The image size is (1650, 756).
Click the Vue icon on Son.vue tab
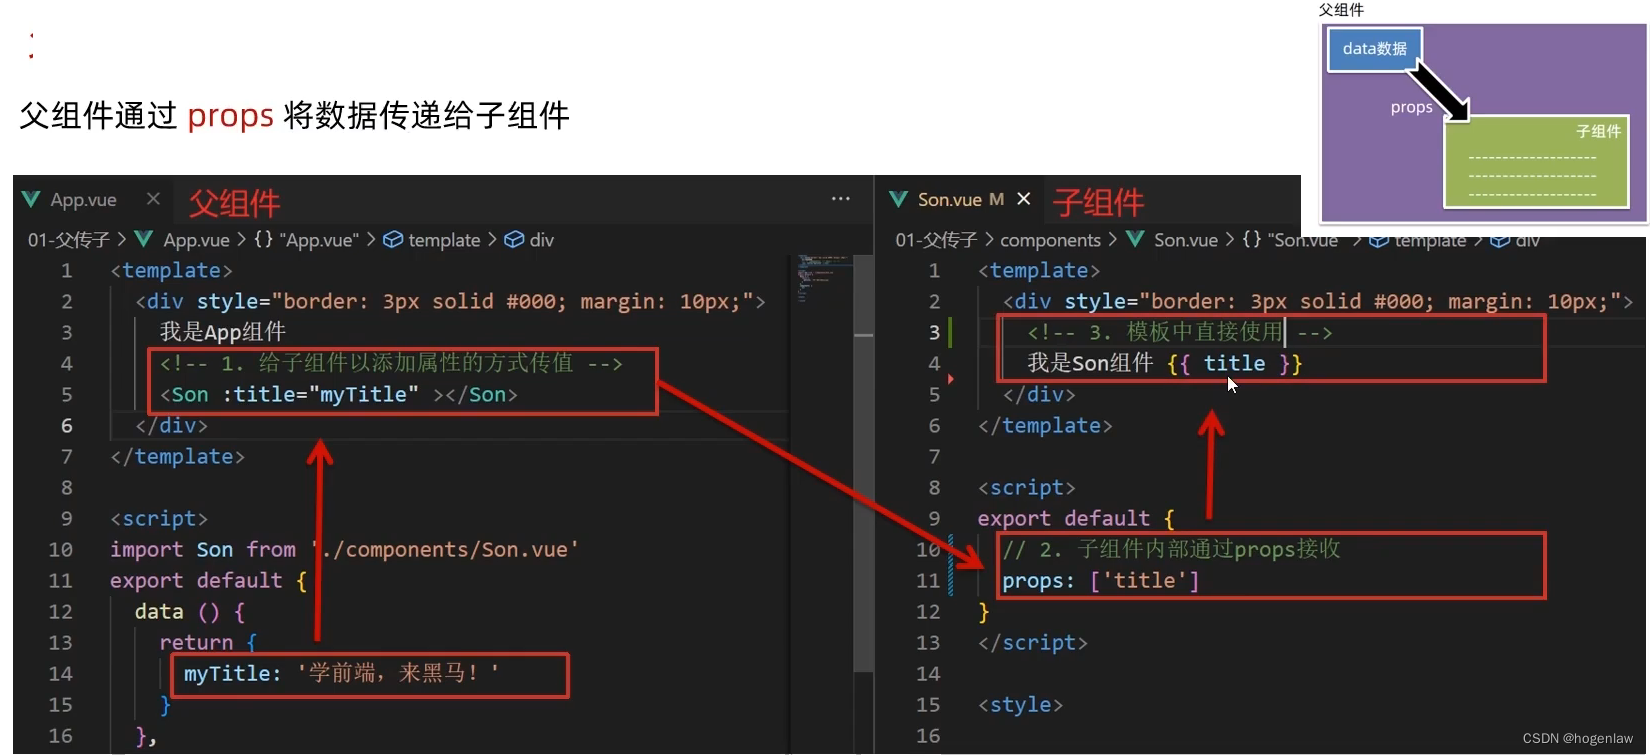[x=898, y=199]
